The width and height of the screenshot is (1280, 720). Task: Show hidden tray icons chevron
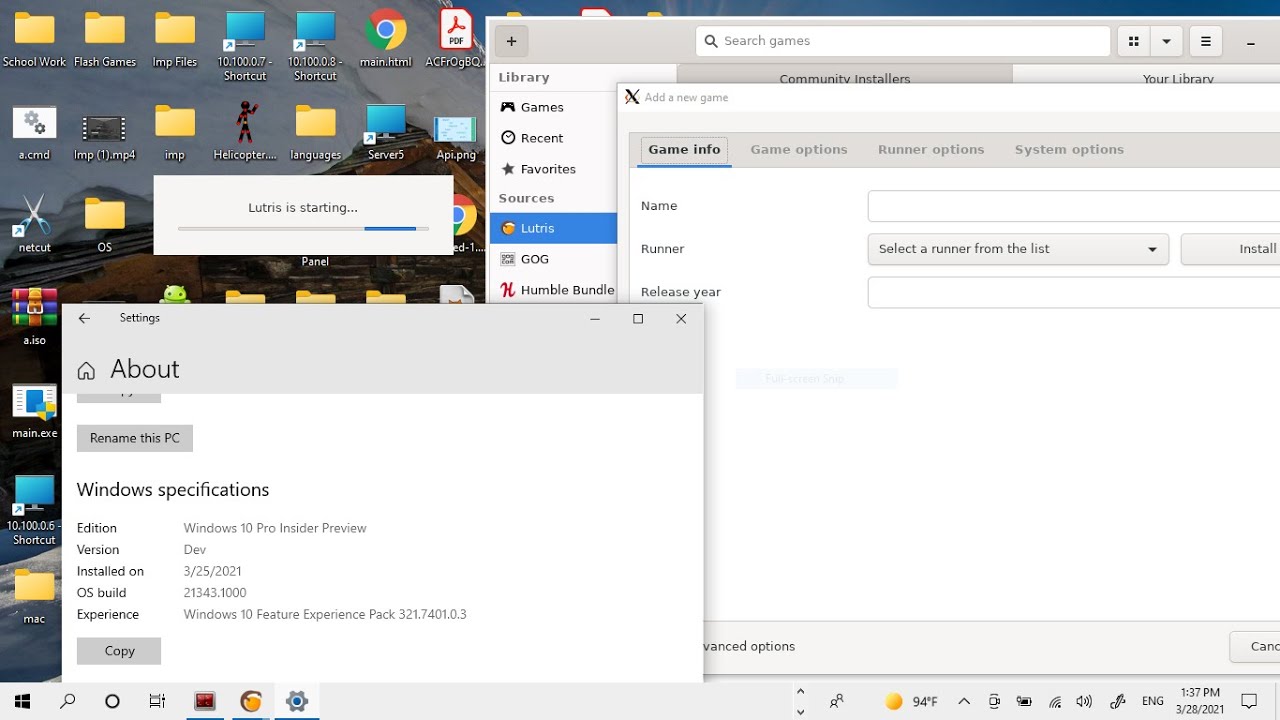click(x=964, y=702)
